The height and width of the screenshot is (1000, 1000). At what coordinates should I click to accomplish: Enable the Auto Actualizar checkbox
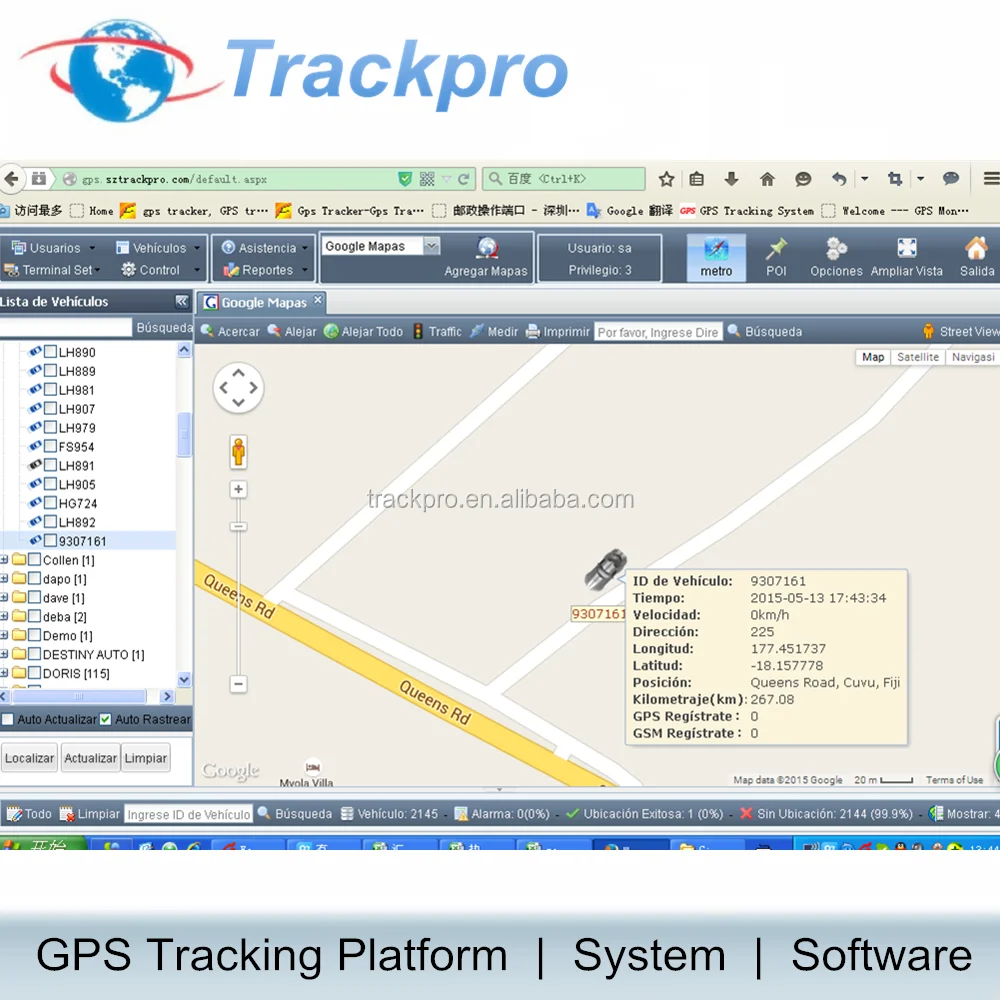(x=8, y=719)
